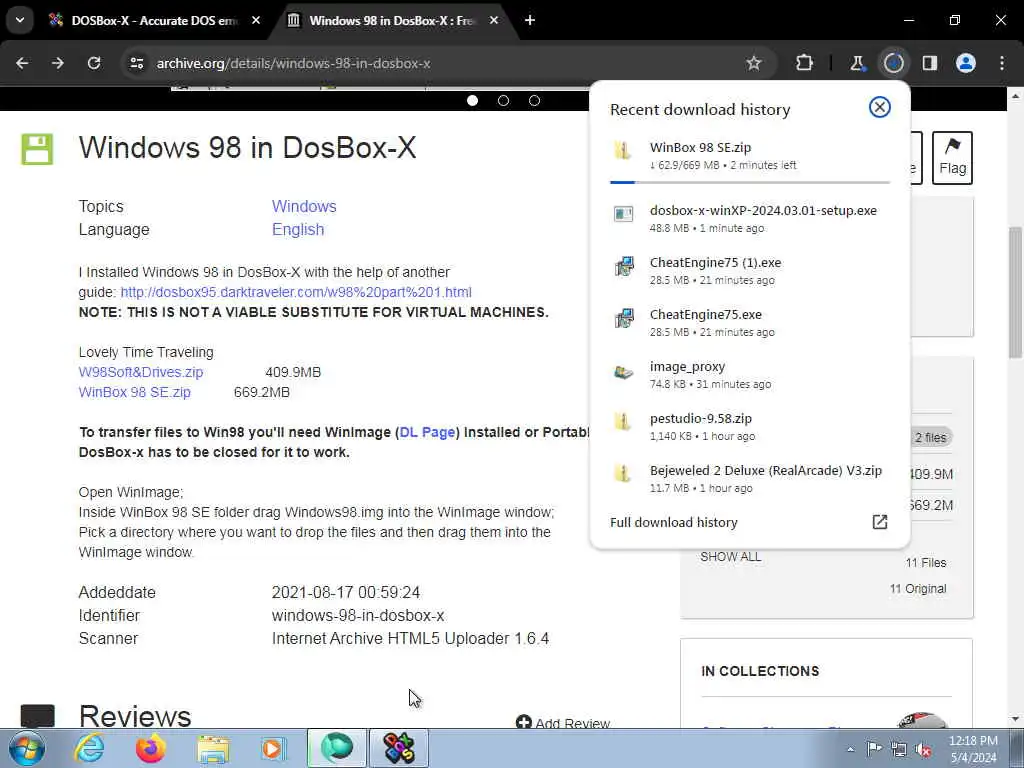Screen dimensions: 1024x768
Task: Open Full download history external icon
Action: [x=880, y=522]
